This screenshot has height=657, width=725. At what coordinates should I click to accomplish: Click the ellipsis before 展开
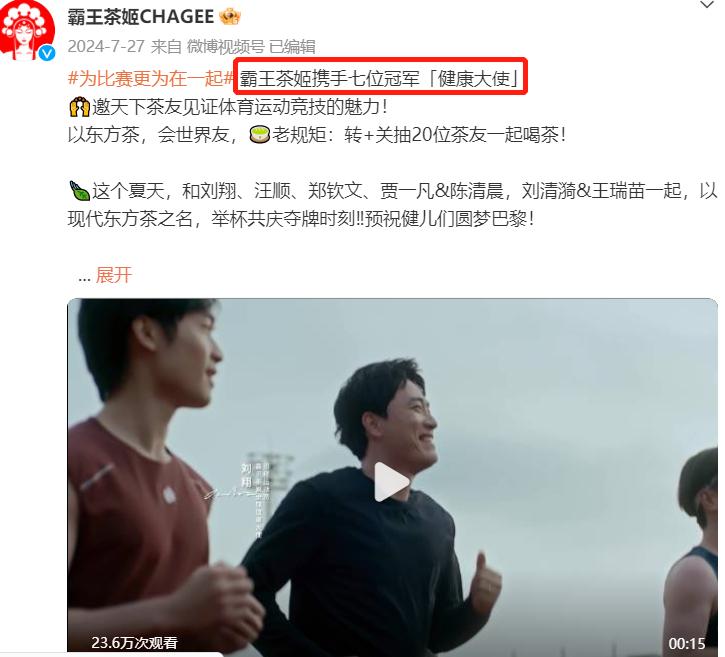tap(84, 278)
